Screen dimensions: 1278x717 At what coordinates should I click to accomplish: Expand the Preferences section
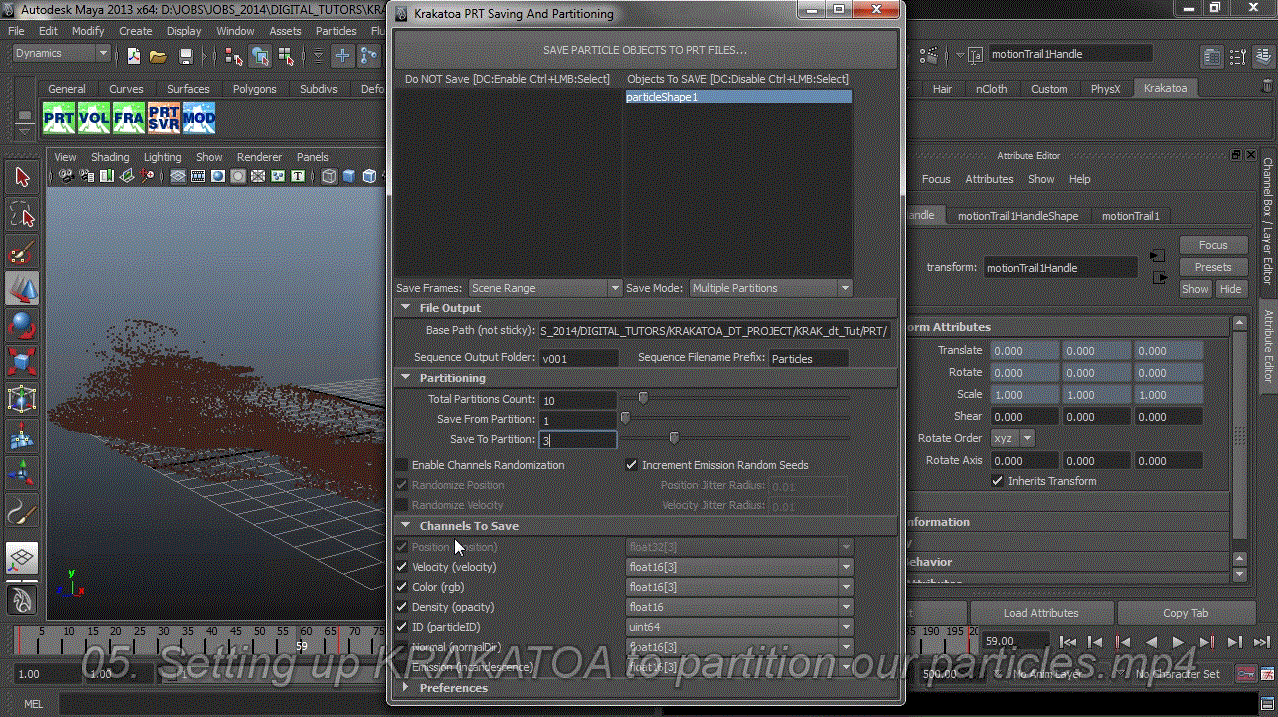click(x=406, y=688)
